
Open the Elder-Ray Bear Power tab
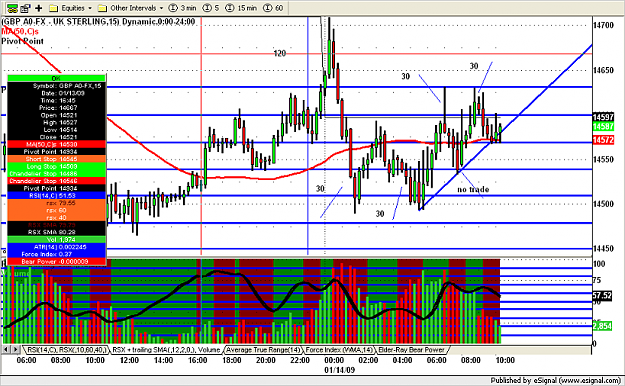(412, 350)
